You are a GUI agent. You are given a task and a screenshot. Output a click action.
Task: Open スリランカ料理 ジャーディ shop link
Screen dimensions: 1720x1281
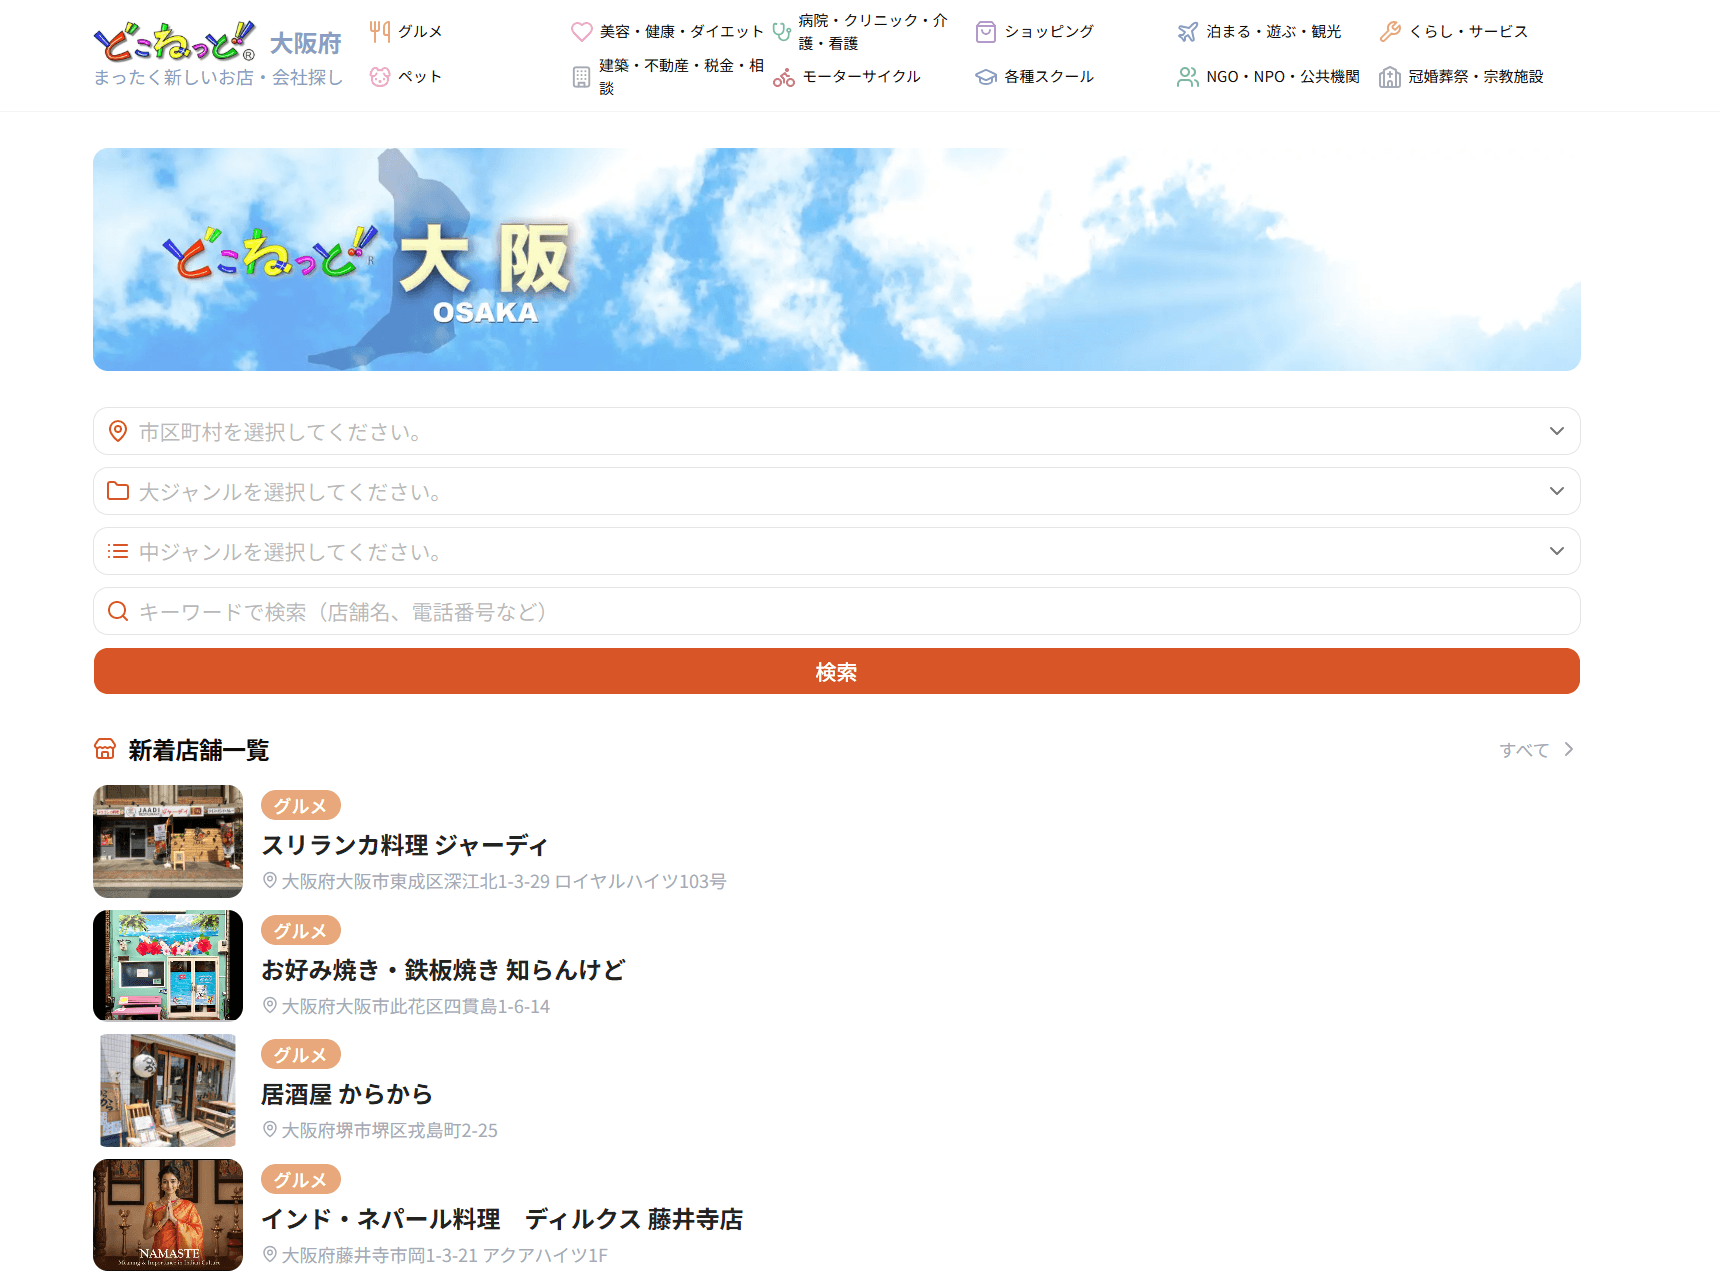point(405,845)
